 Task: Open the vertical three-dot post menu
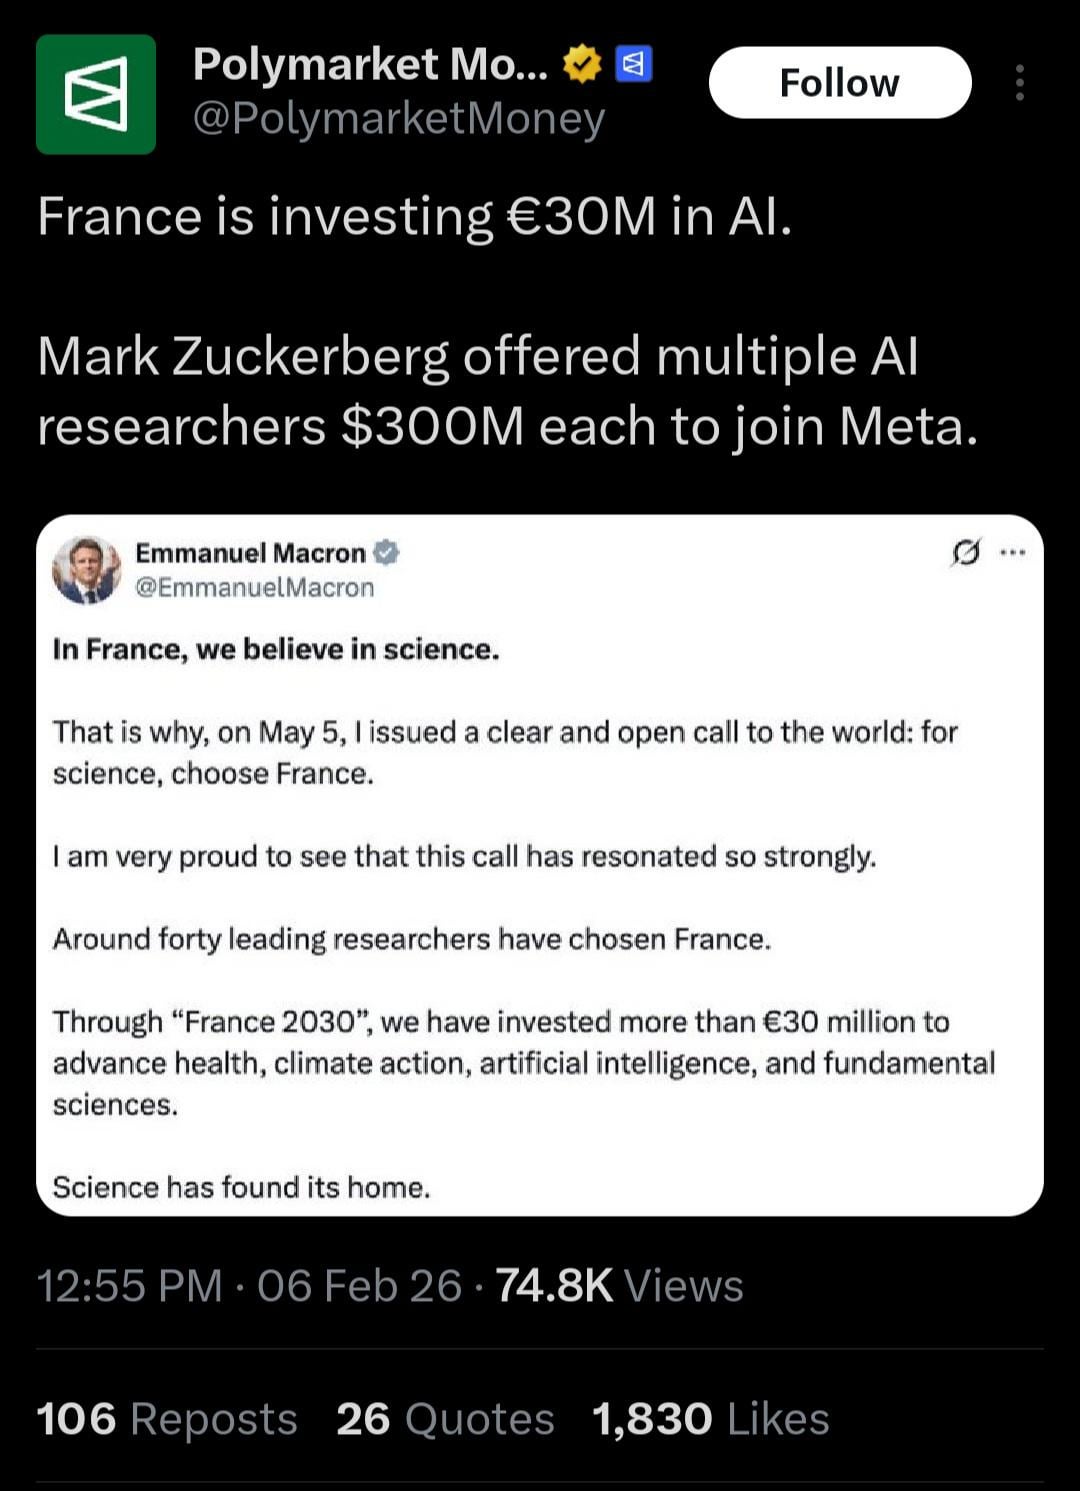[1019, 83]
